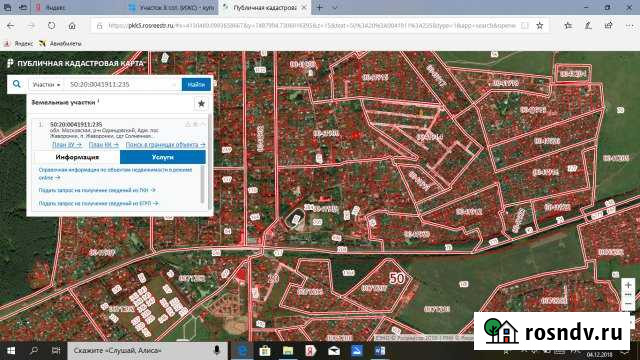Close the Публичная кадастровая browser tab
This screenshot has height=360, width=640.
click(304, 8)
